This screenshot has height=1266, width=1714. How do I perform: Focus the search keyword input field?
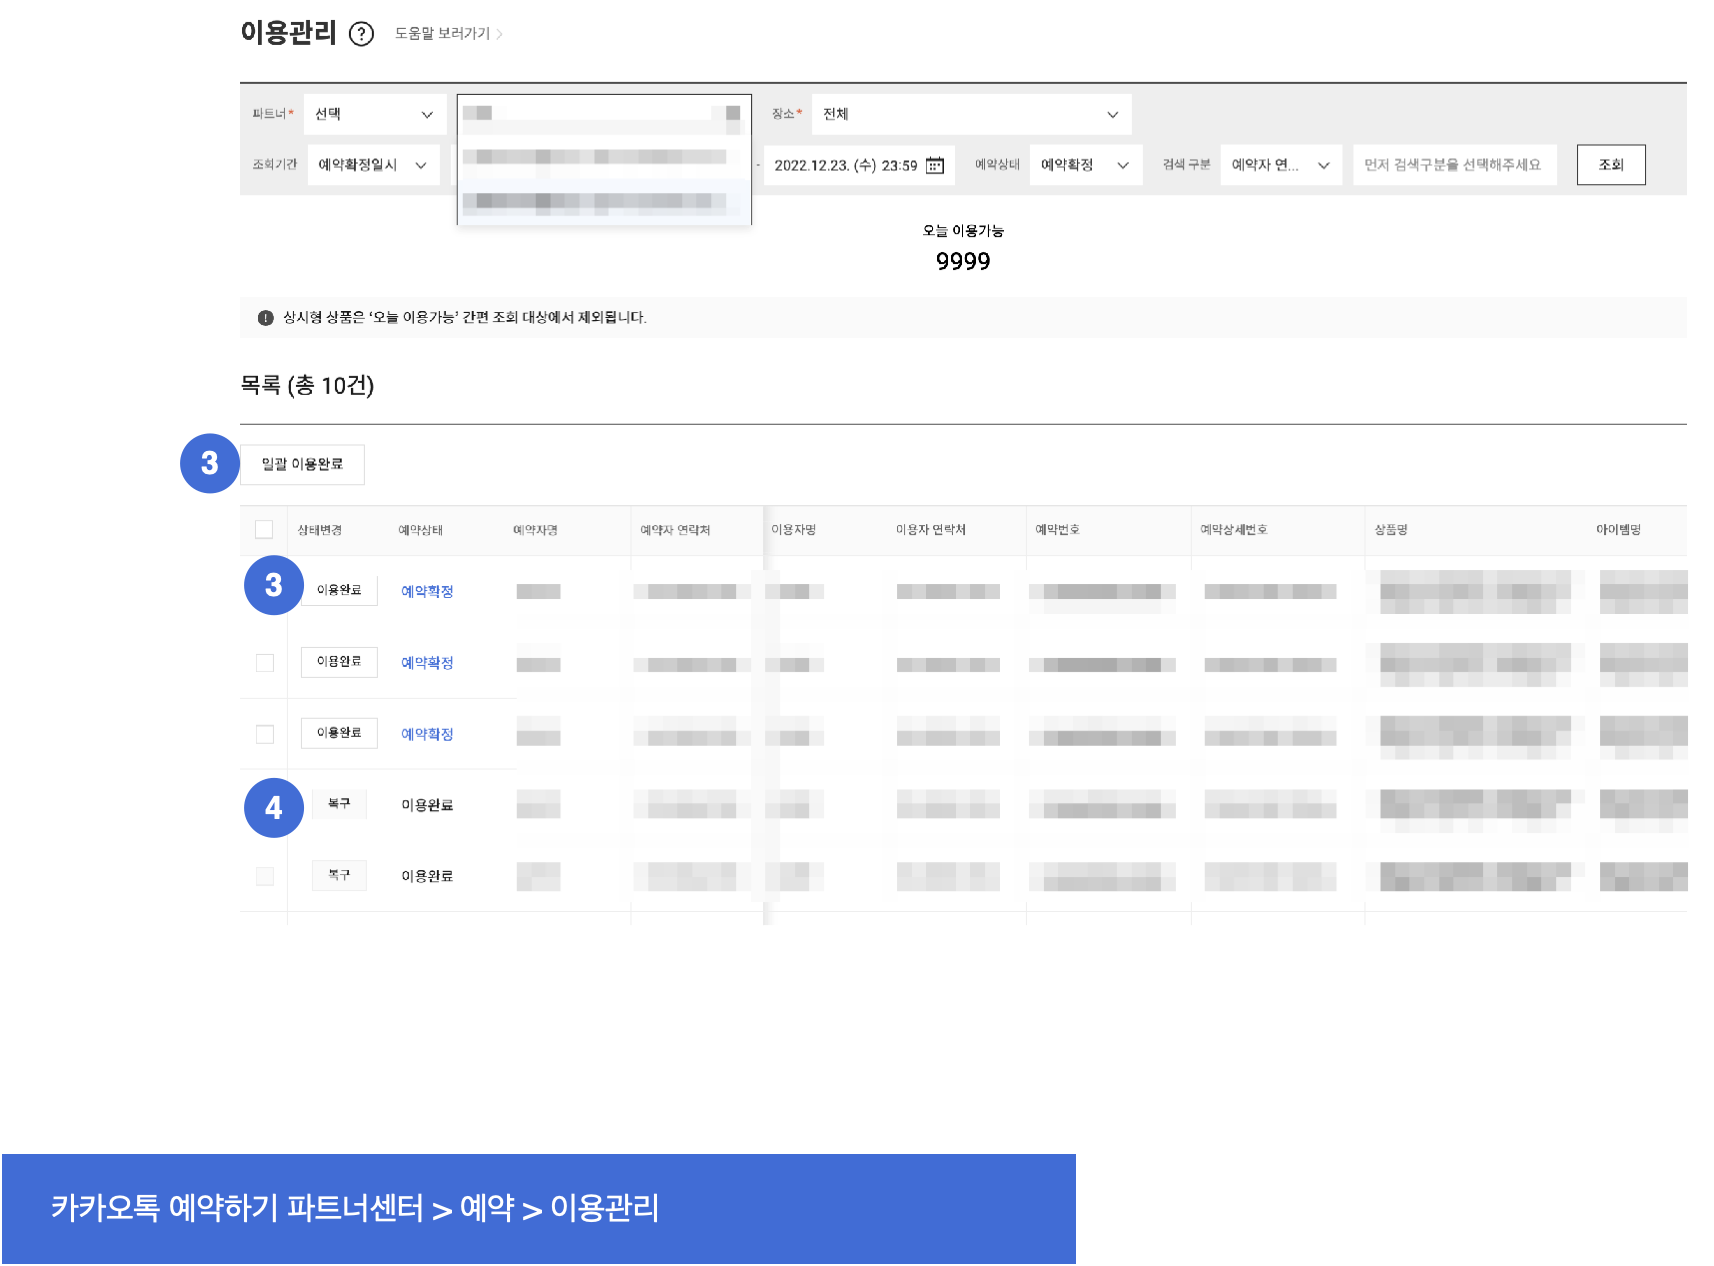coord(1454,165)
